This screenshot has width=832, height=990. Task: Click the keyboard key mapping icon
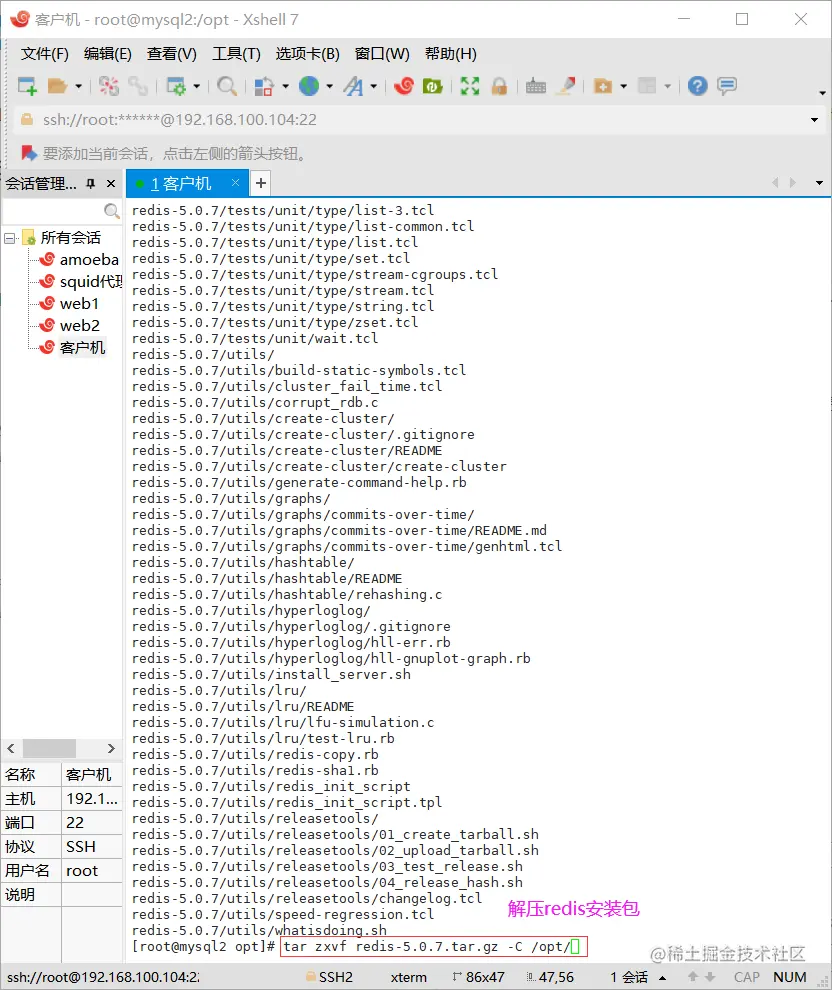pos(535,86)
